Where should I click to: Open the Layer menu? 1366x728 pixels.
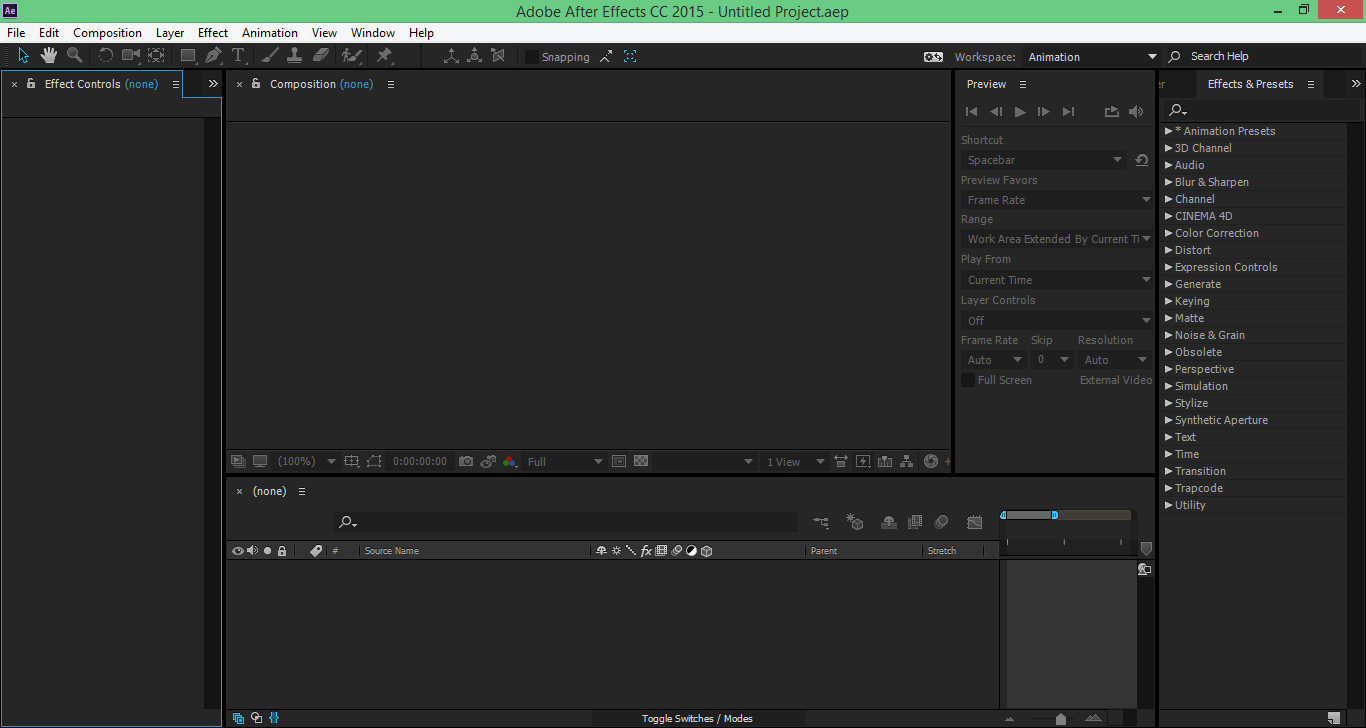click(x=170, y=33)
